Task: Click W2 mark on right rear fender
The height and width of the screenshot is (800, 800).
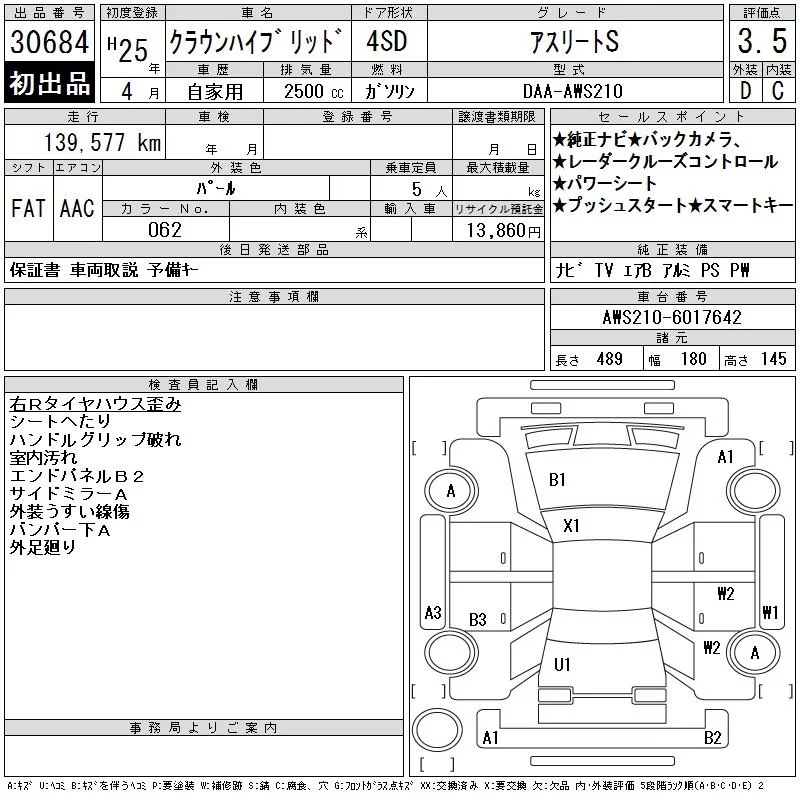Action: click(x=712, y=647)
